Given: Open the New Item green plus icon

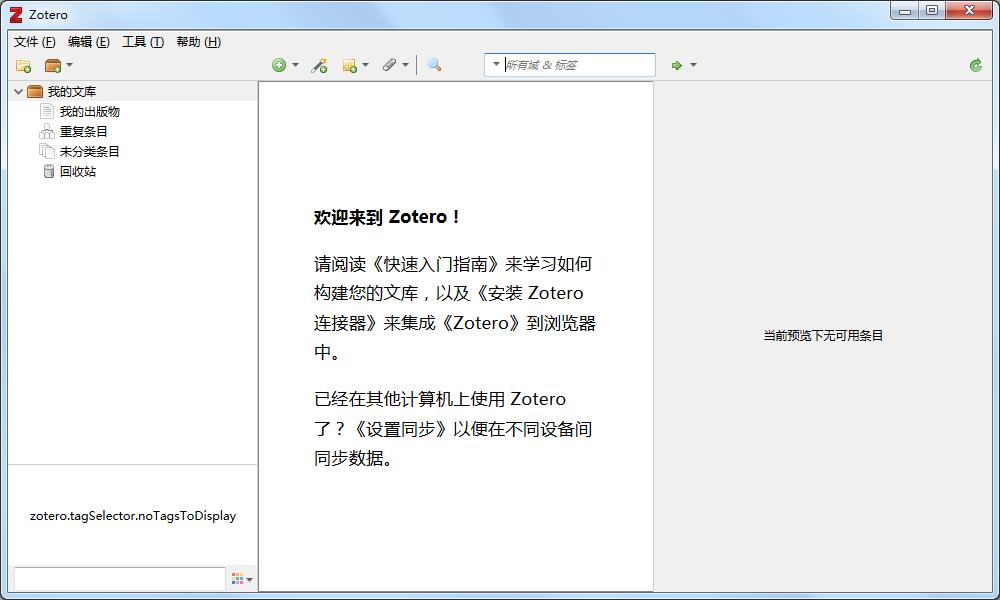Looking at the screenshot, I should click(x=280, y=64).
